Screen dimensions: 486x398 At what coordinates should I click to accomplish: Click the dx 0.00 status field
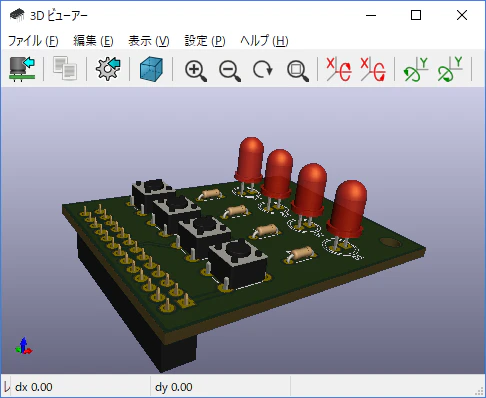coord(80,387)
